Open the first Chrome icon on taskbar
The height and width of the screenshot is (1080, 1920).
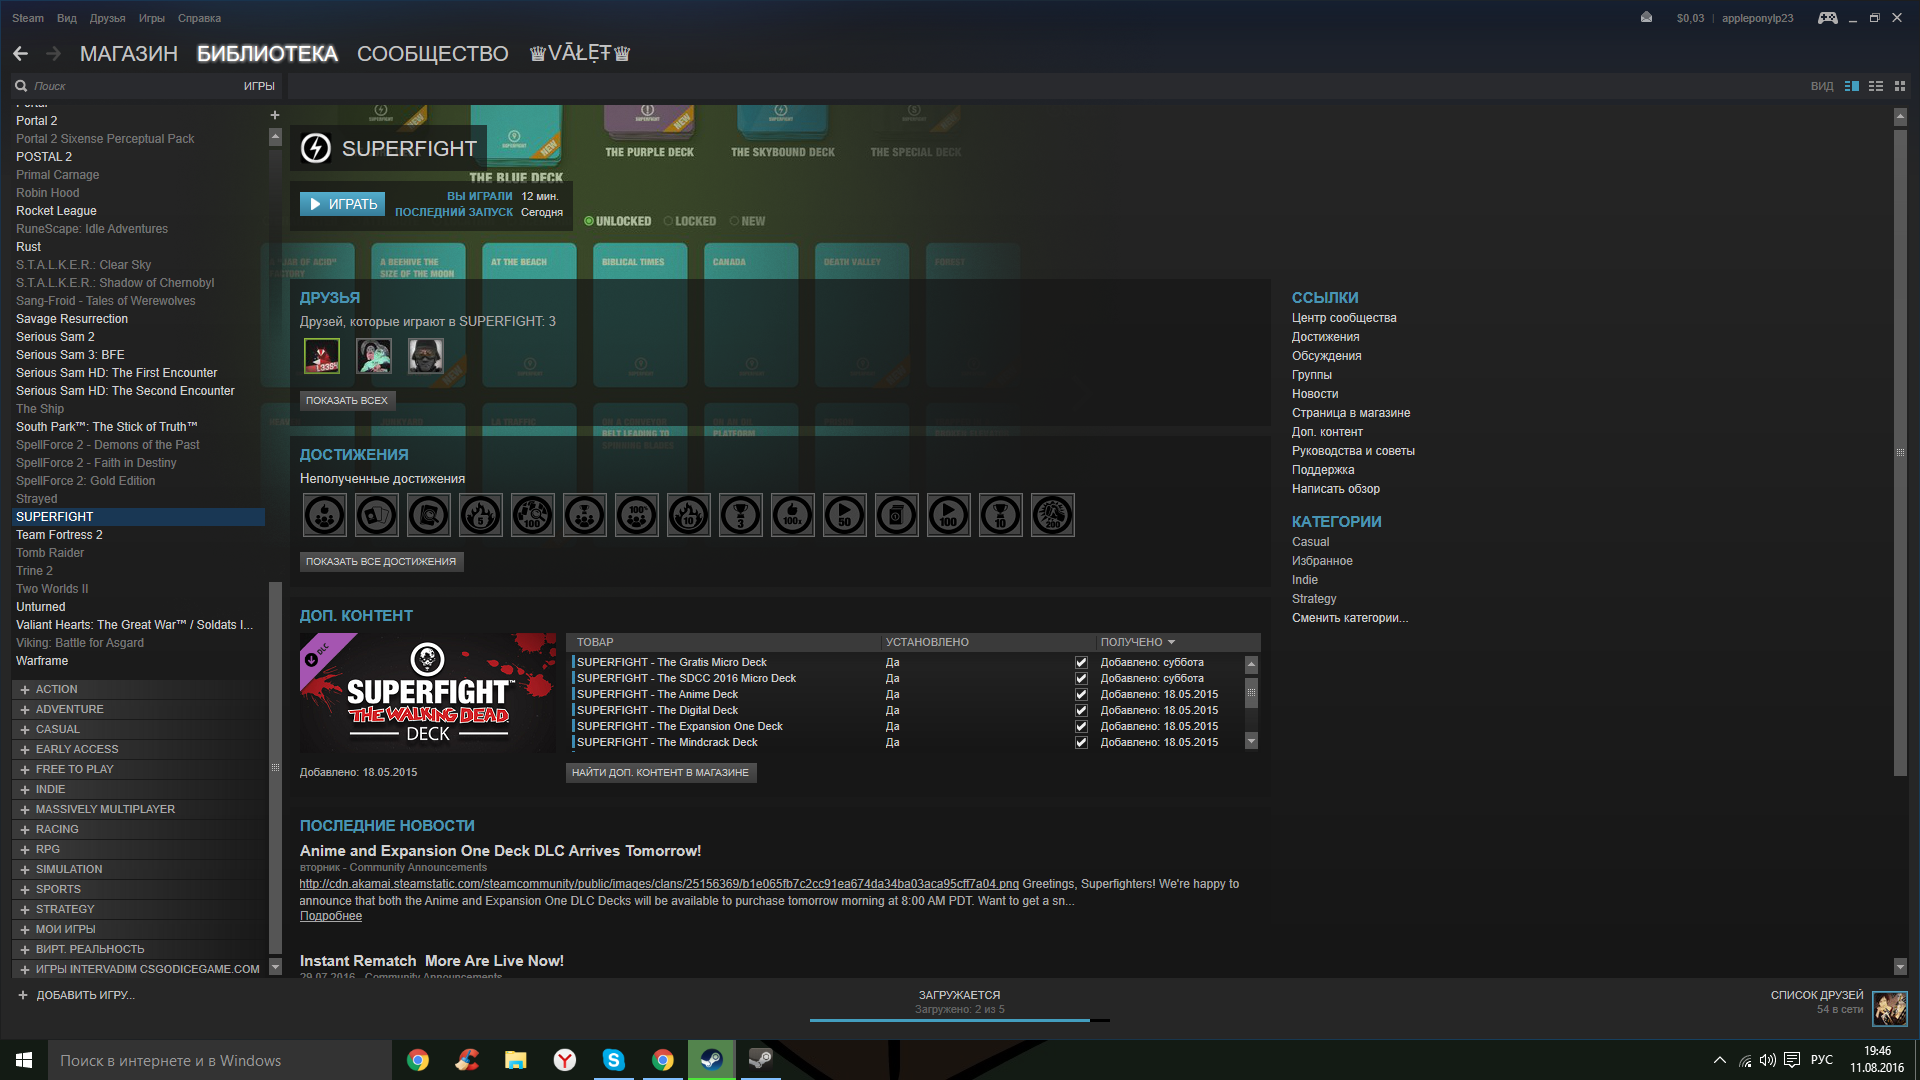point(418,1060)
